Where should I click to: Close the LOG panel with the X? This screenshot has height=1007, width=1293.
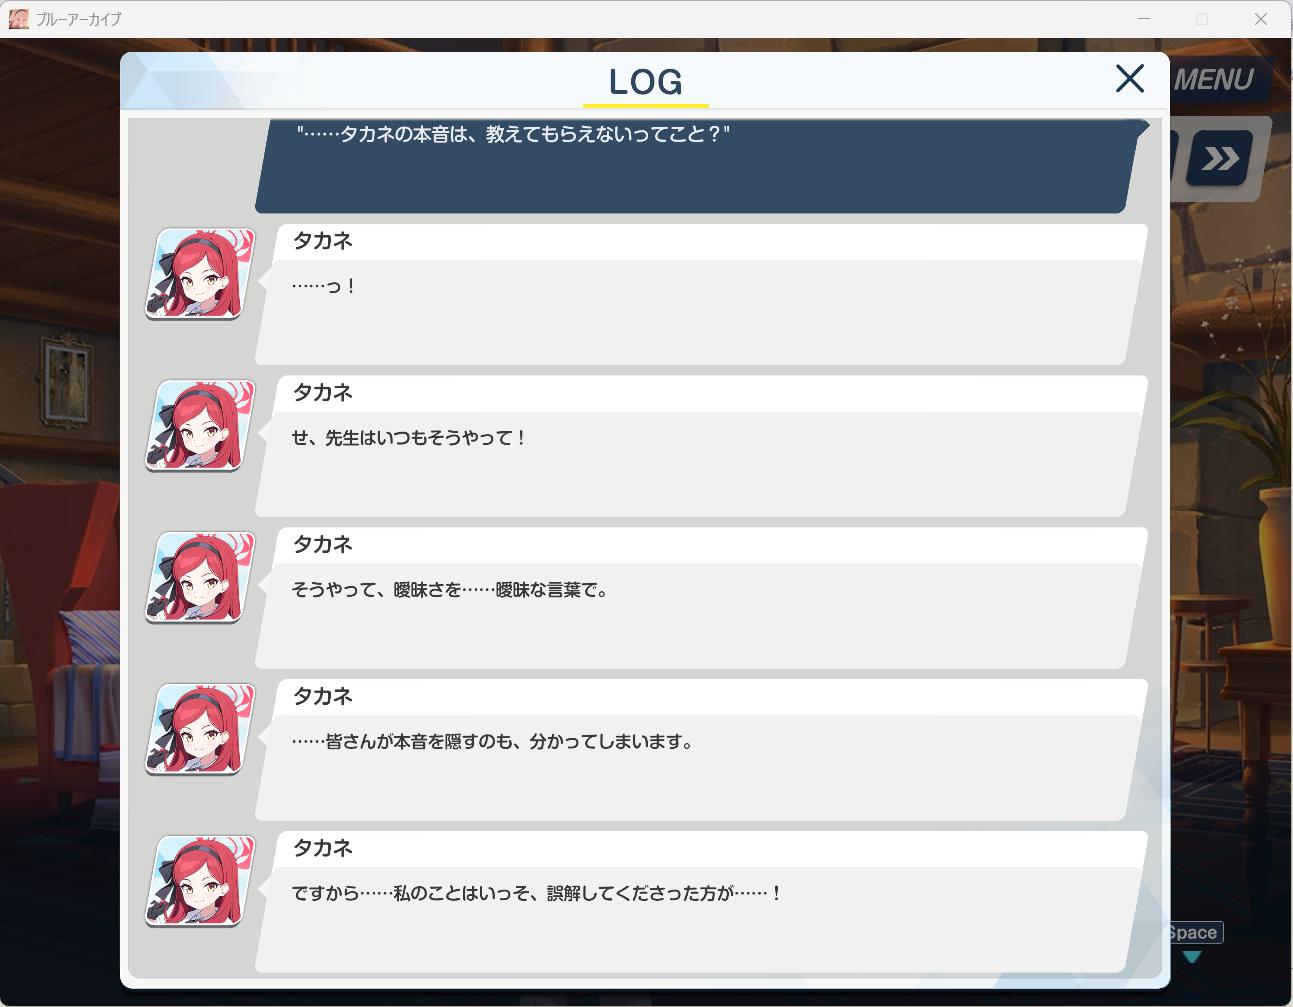[x=1129, y=78]
